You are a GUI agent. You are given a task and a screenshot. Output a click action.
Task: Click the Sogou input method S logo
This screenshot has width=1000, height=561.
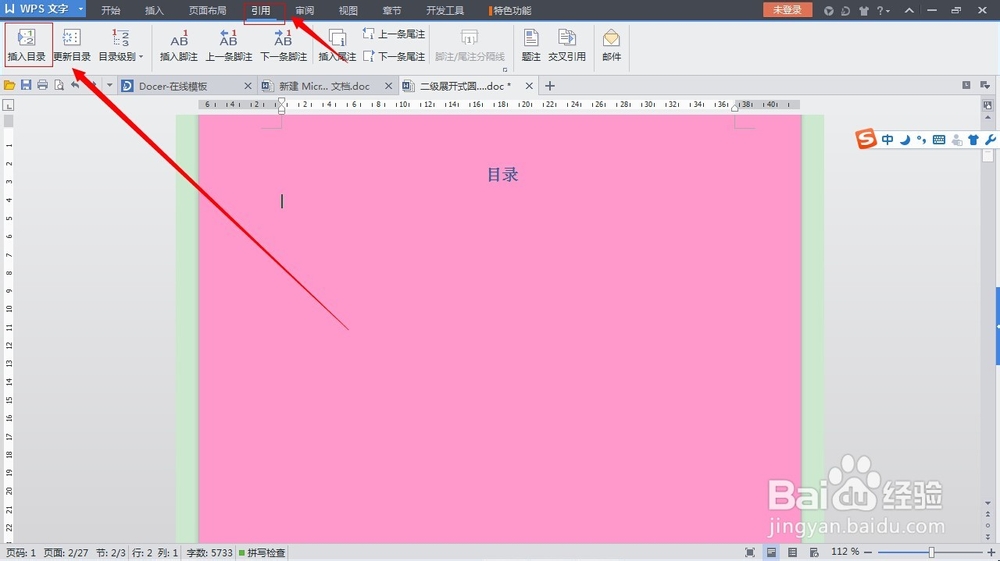(x=866, y=138)
